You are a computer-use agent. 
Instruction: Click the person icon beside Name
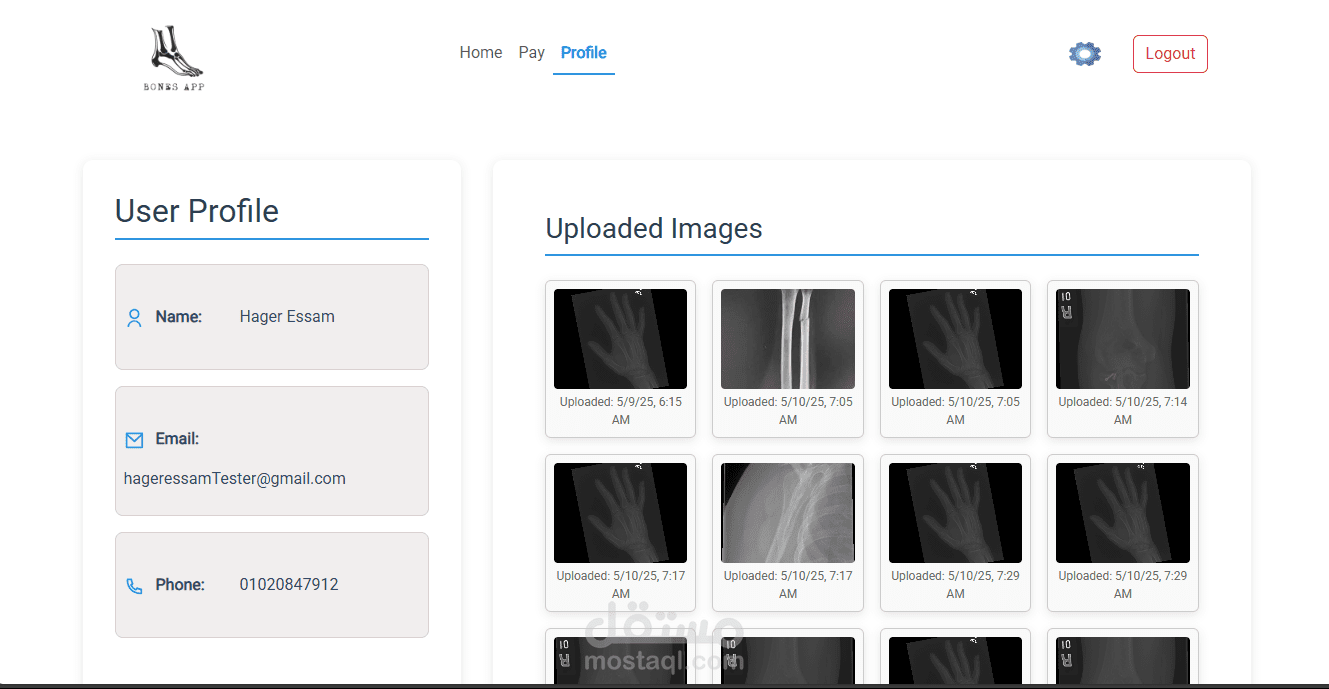(x=134, y=318)
